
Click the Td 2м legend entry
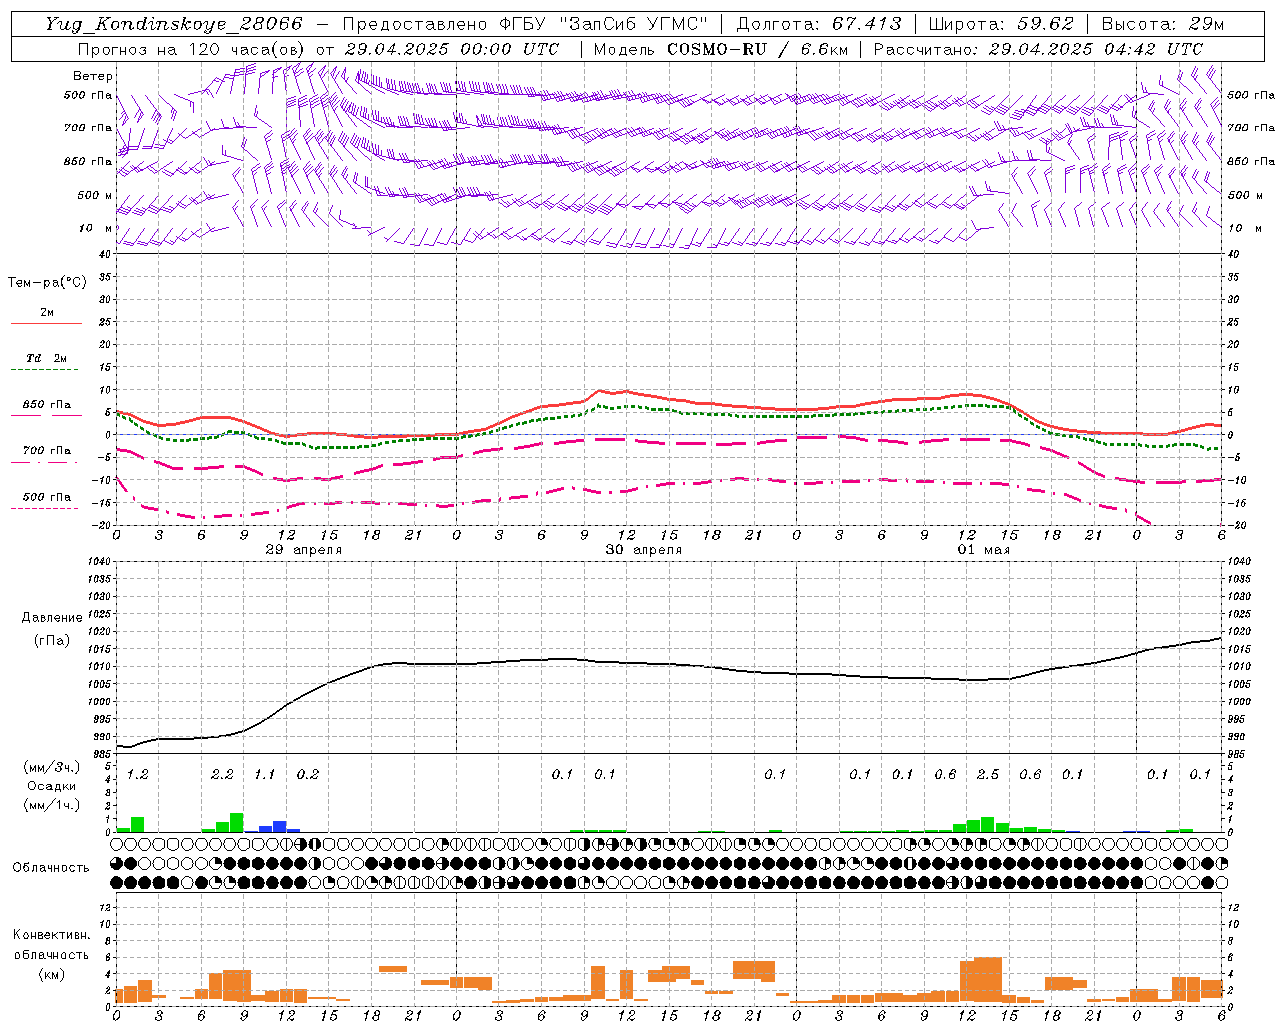click(x=46, y=358)
